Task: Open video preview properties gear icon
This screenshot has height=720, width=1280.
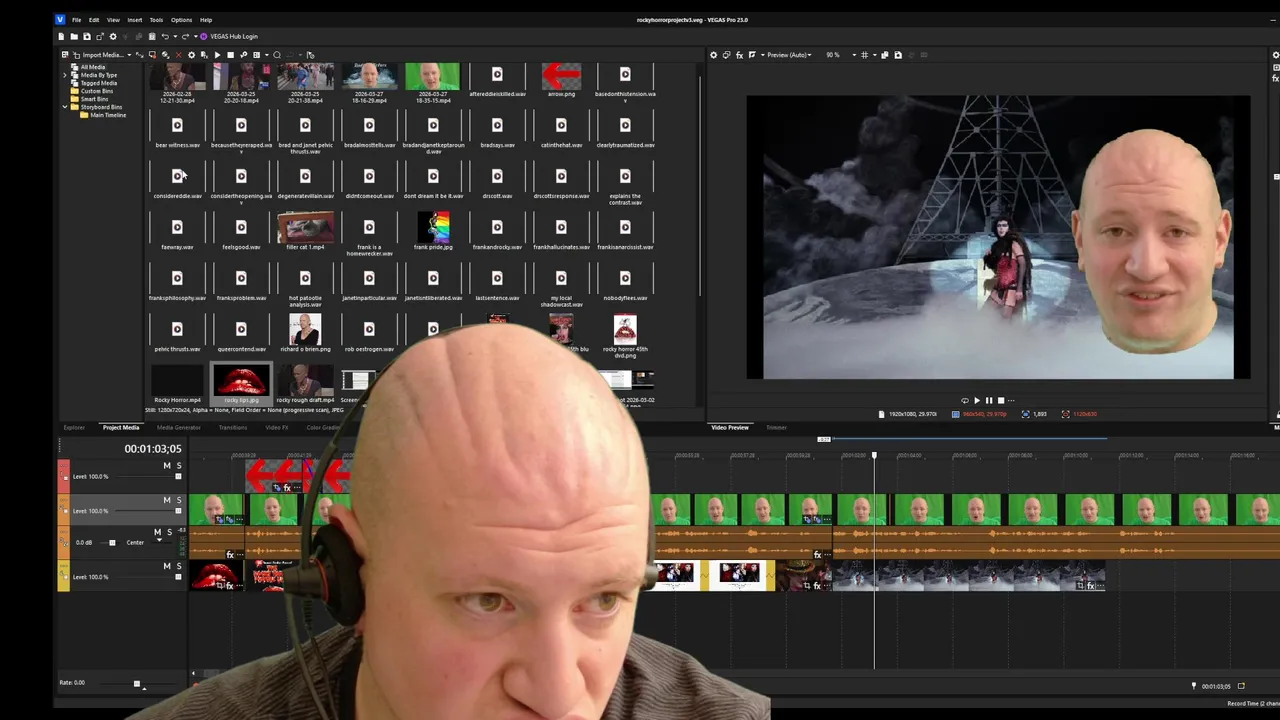Action: [713, 55]
